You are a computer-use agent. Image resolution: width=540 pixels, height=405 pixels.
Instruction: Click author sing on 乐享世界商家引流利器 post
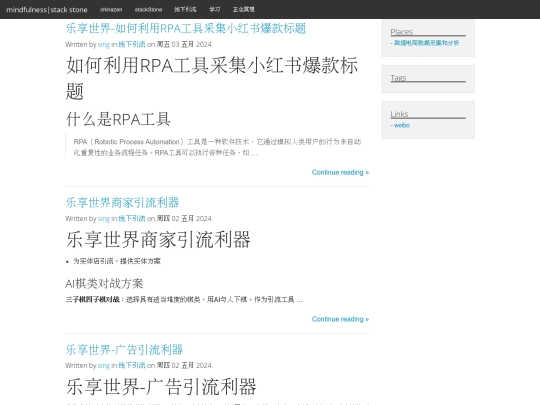click(x=104, y=219)
